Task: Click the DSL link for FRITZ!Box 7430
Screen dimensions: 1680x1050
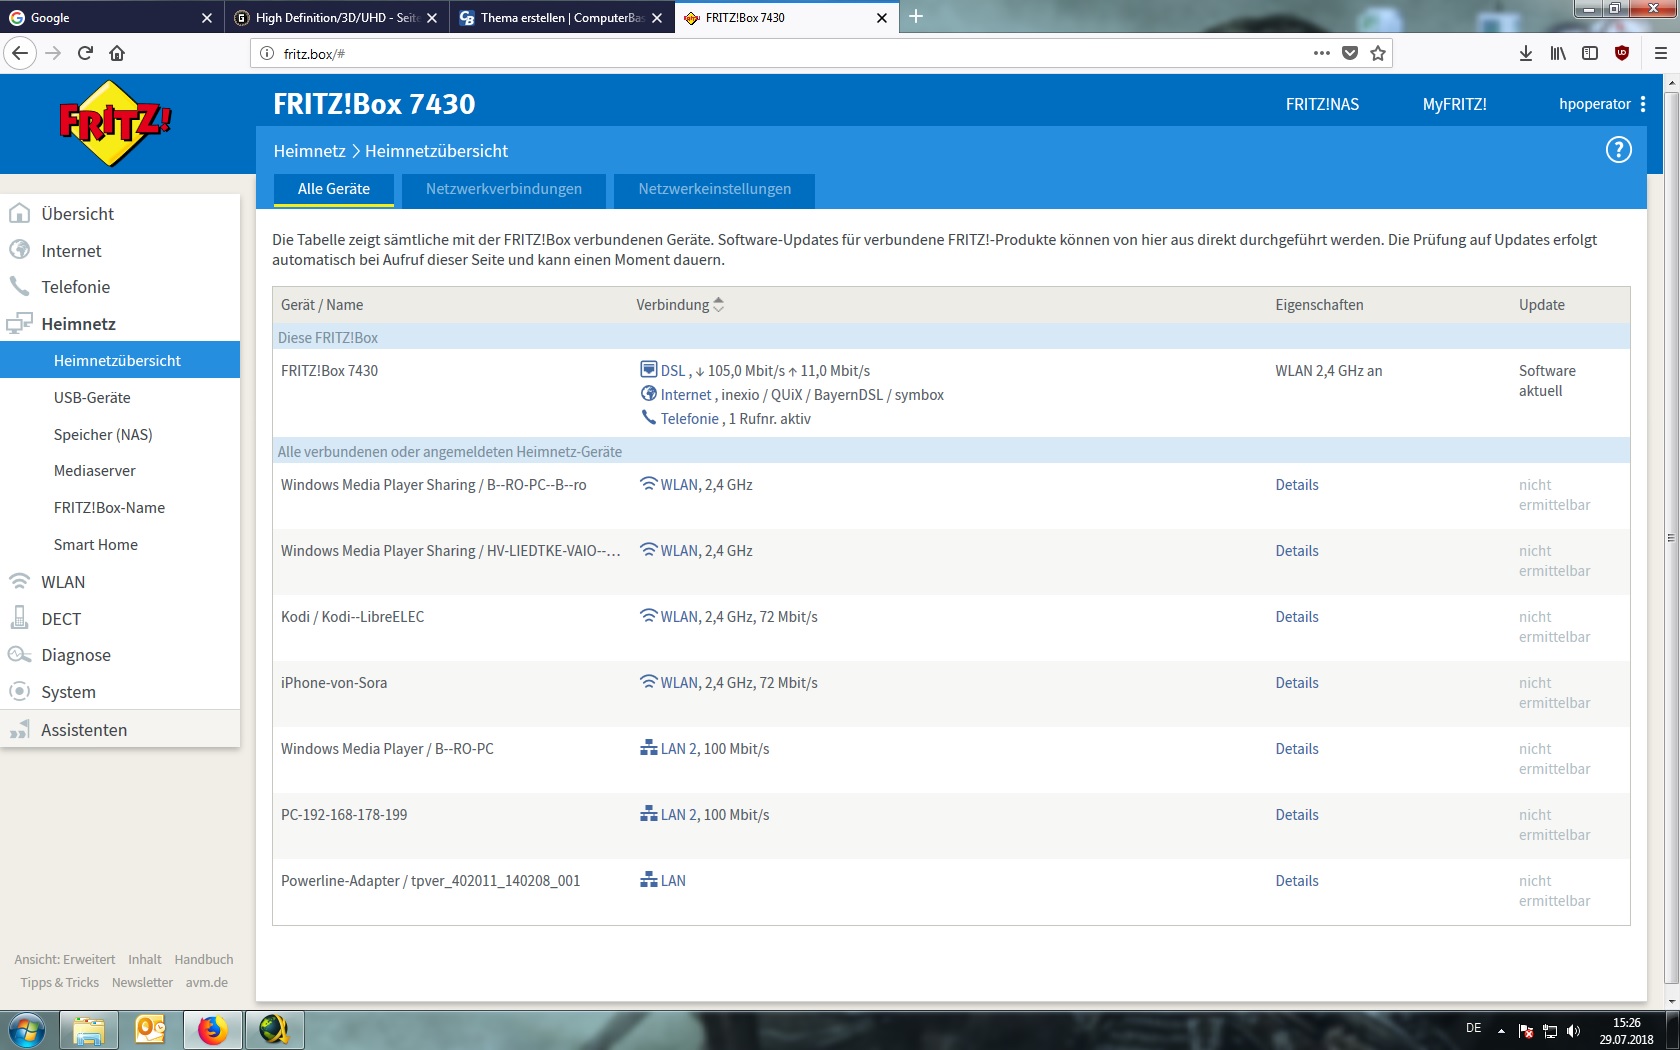Action: coord(672,371)
